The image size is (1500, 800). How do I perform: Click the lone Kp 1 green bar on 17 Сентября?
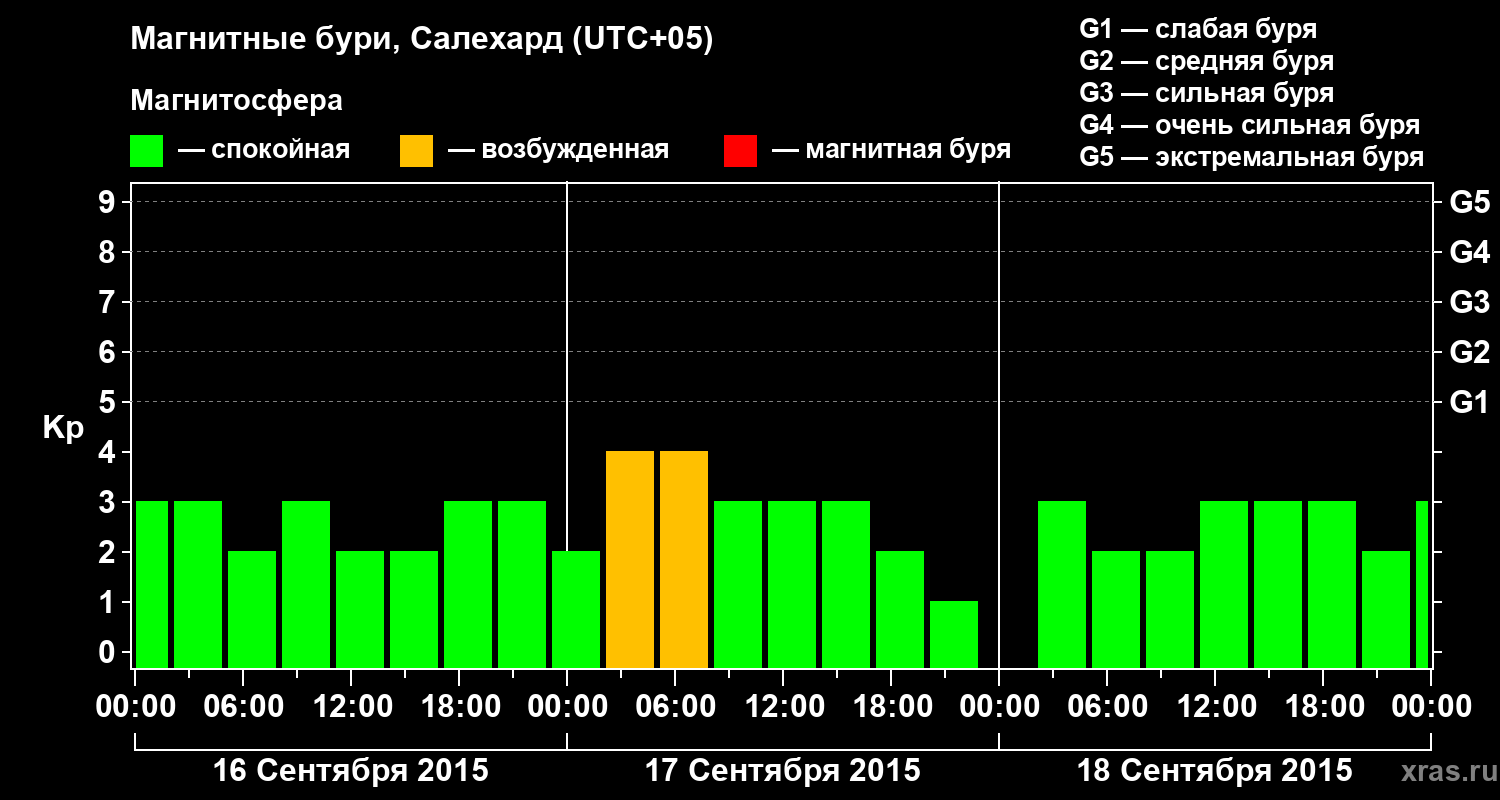pos(954,634)
